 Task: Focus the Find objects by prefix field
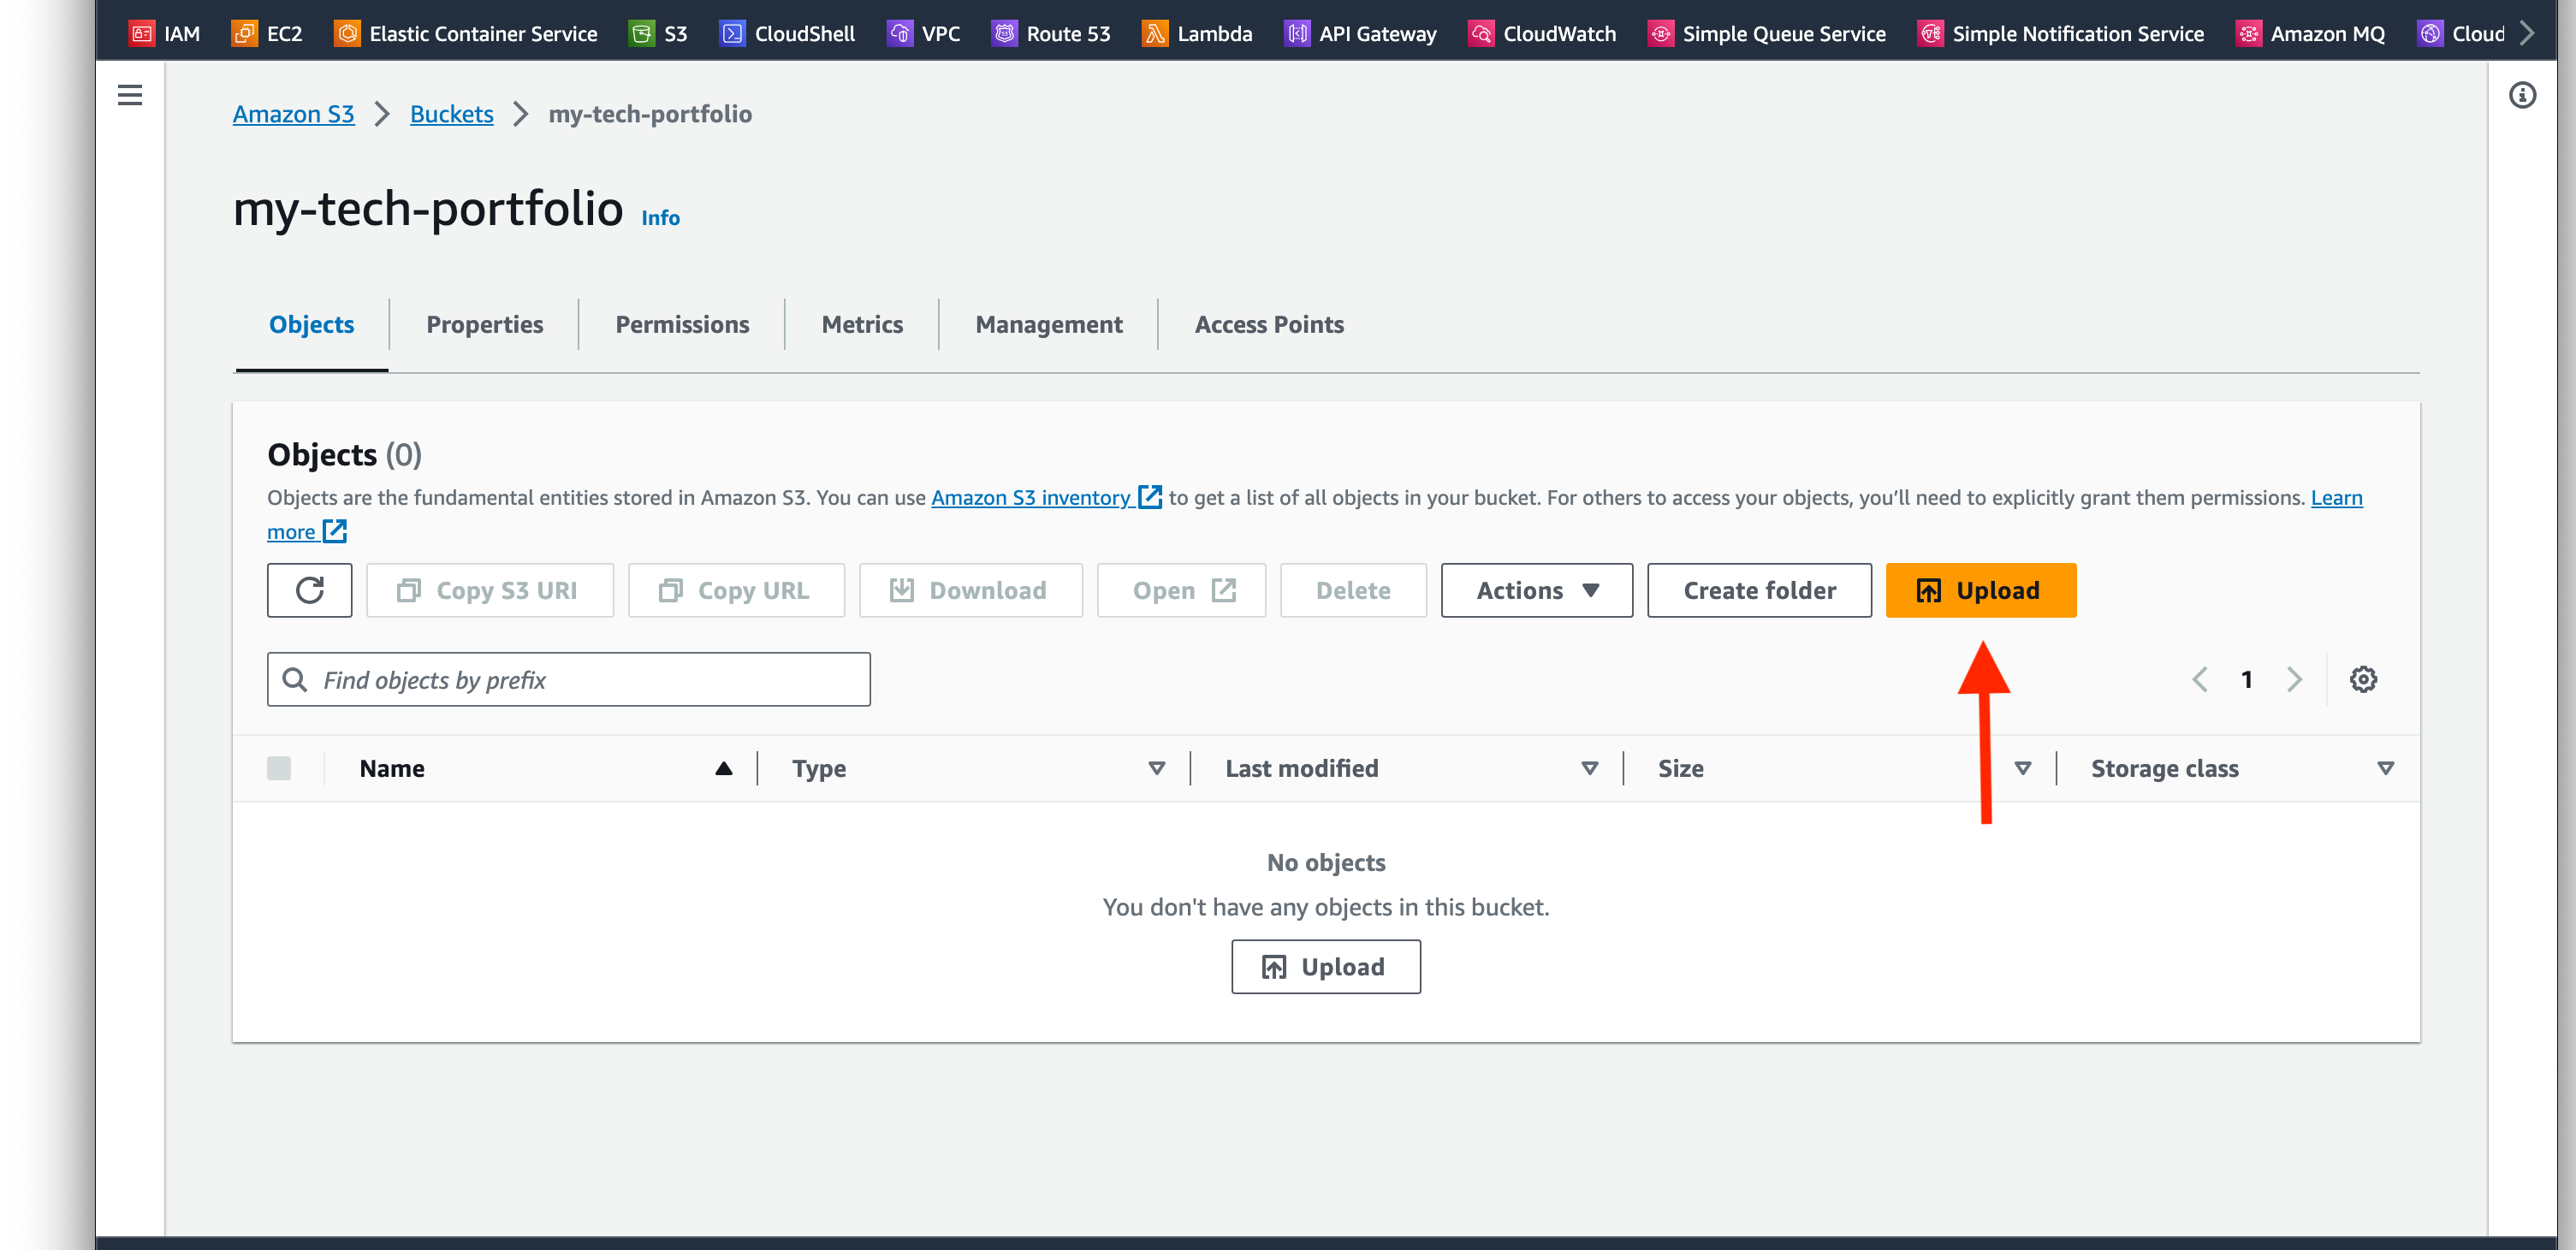(x=568, y=680)
